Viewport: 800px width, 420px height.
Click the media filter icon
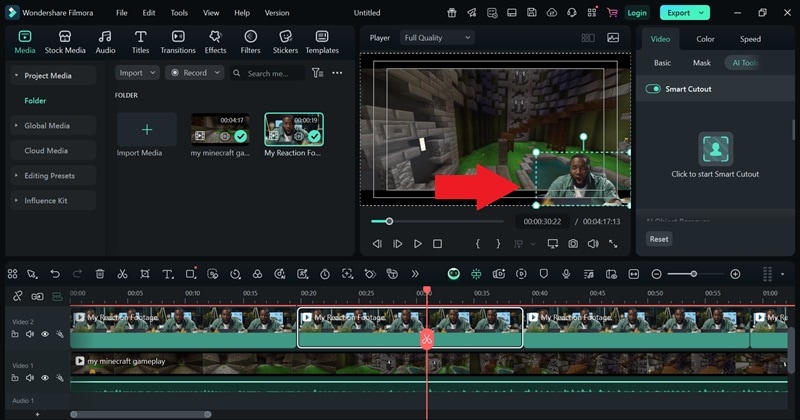317,73
